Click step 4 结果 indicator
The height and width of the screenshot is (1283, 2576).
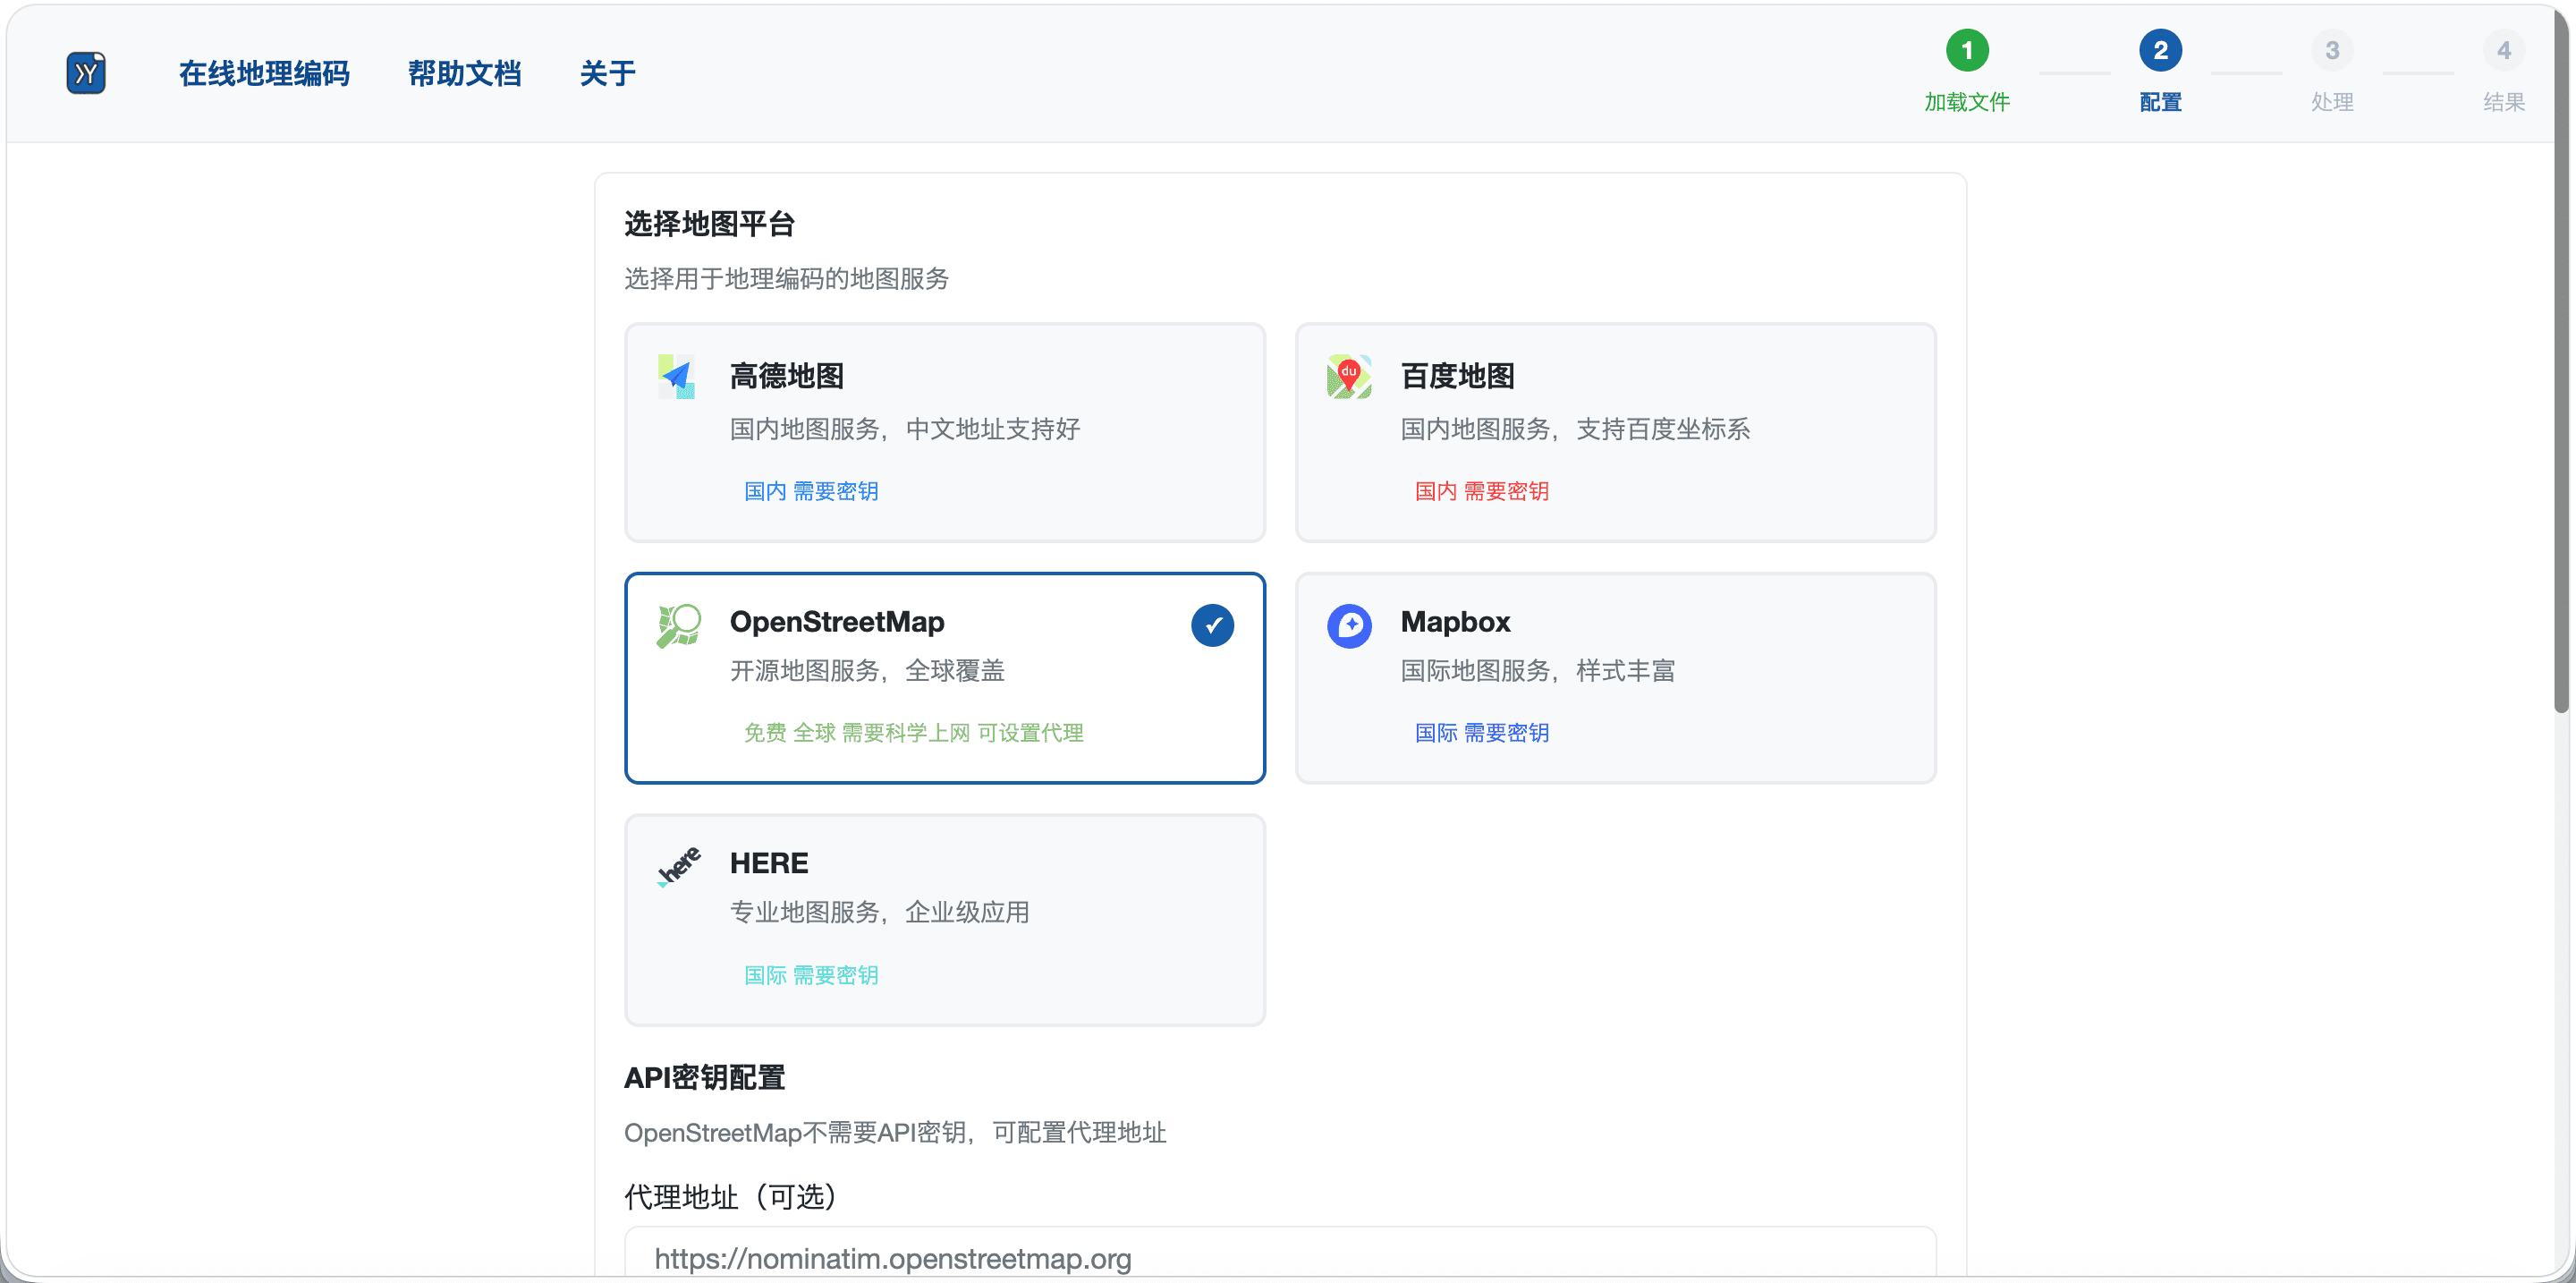(2503, 51)
